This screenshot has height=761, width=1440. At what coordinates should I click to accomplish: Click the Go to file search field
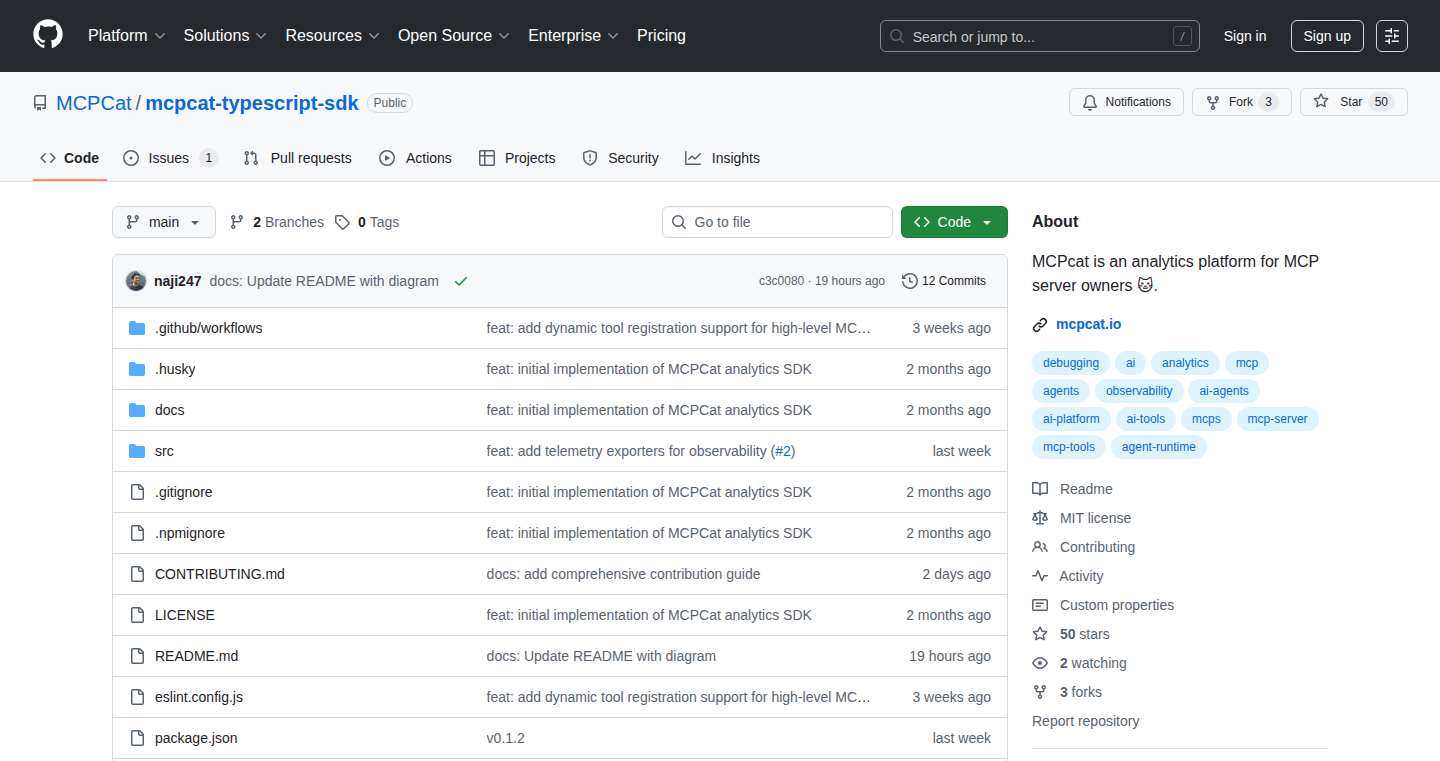[x=777, y=222]
